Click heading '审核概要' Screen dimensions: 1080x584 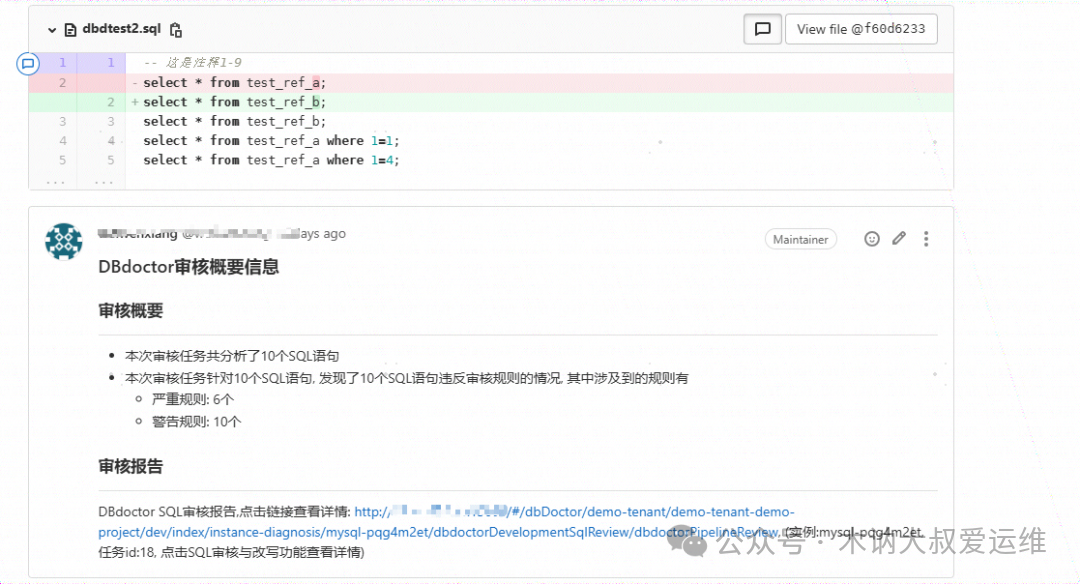tap(131, 311)
